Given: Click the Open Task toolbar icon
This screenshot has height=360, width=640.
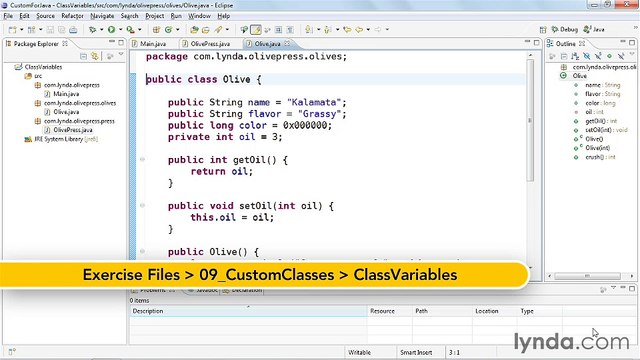Looking at the screenshot, I should coord(206,30).
